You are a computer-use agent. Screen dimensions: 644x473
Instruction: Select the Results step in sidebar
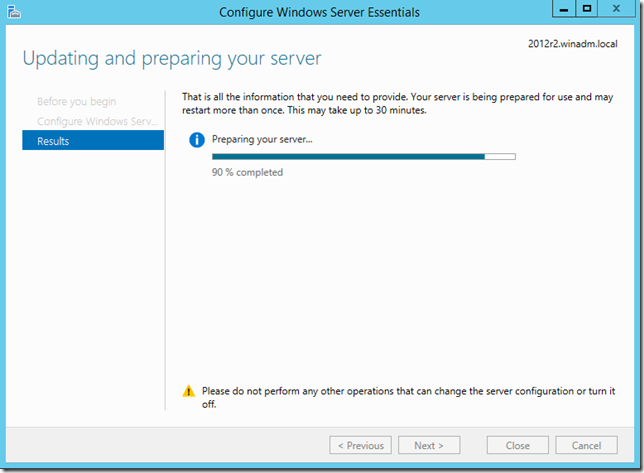click(x=93, y=140)
